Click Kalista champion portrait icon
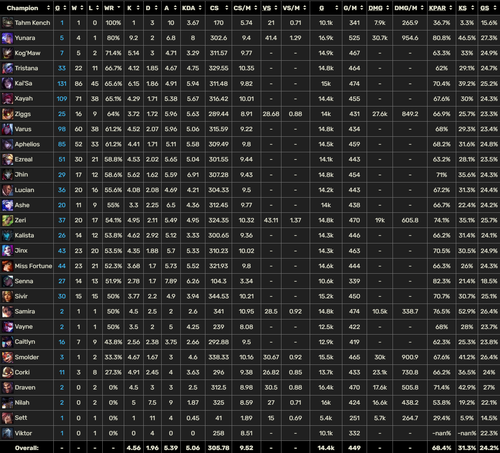Viewport: 500px width, 453px height. click(x=7, y=236)
